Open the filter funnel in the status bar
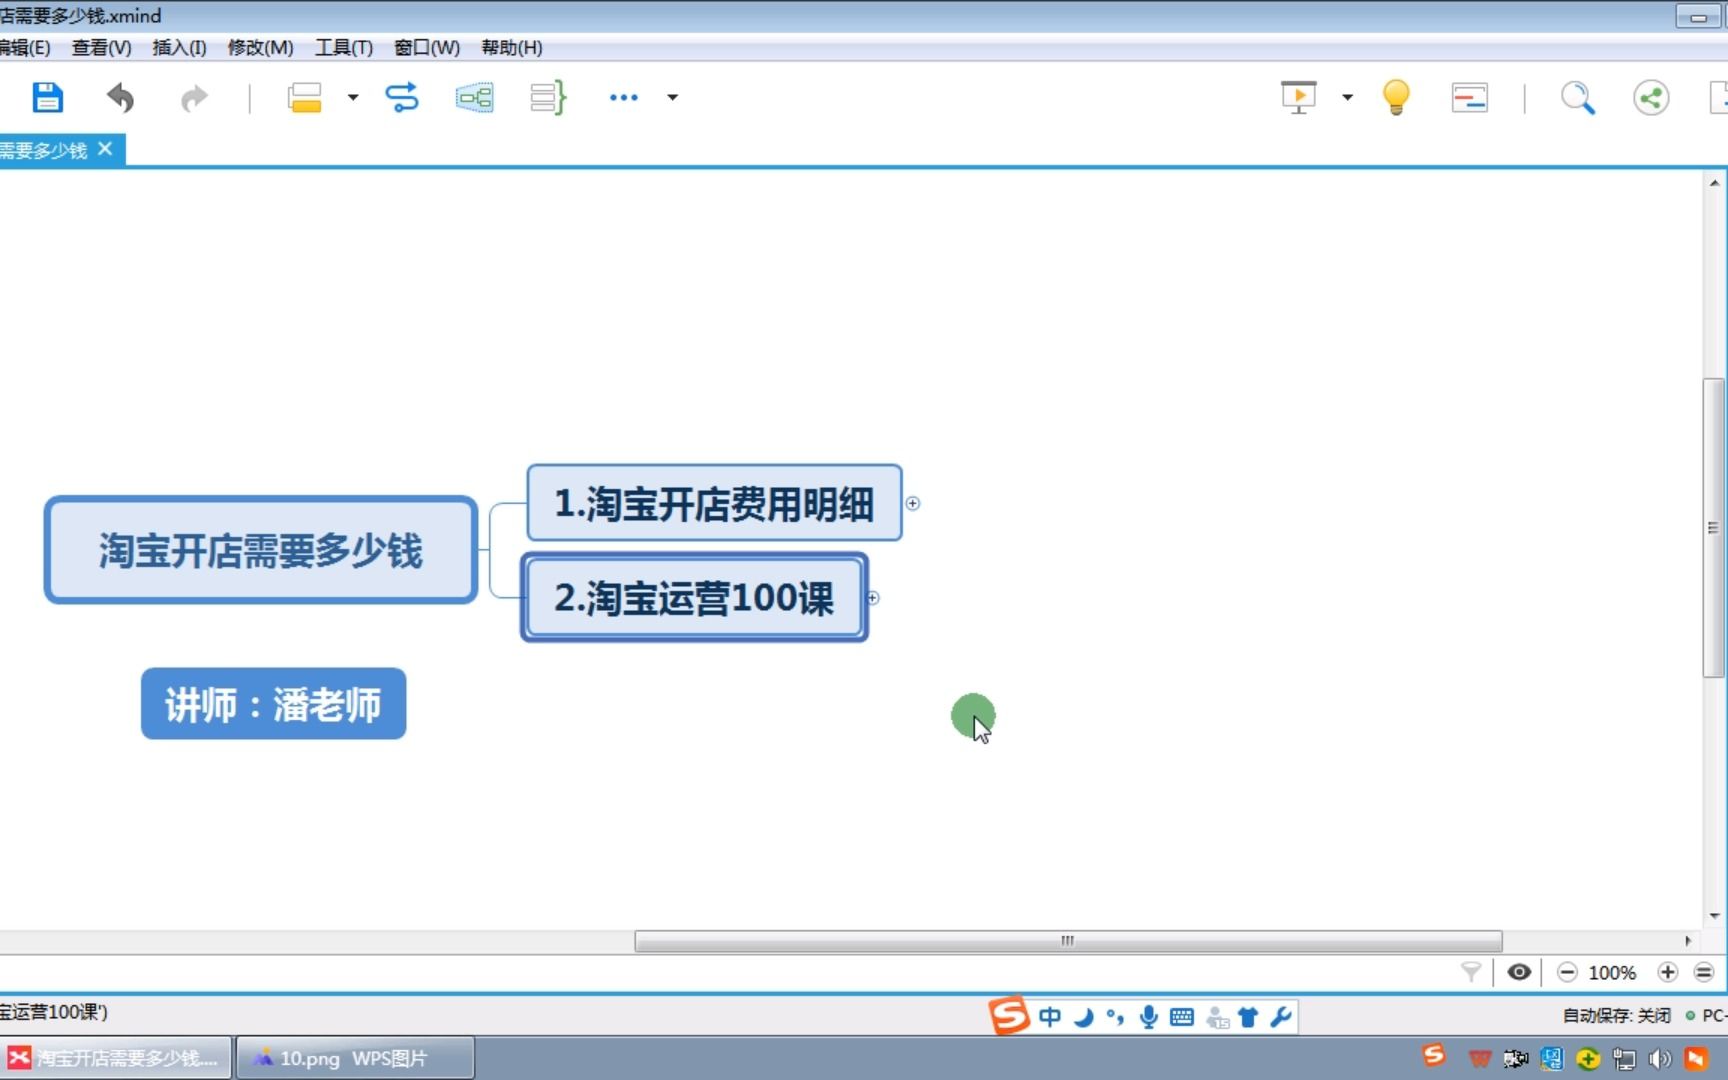The width and height of the screenshot is (1728, 1080). [x=1471, y=972]
